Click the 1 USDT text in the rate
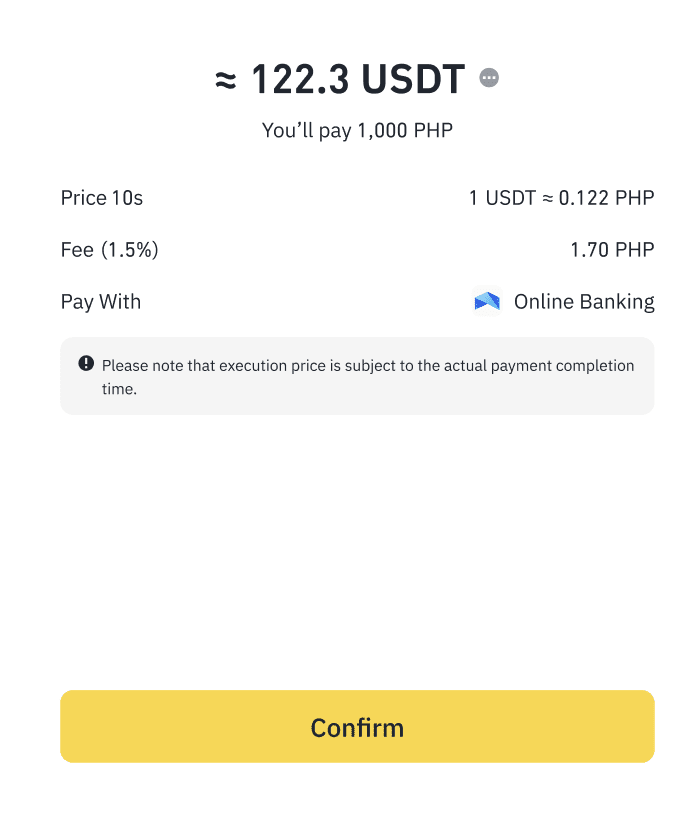 click(503, 198)
